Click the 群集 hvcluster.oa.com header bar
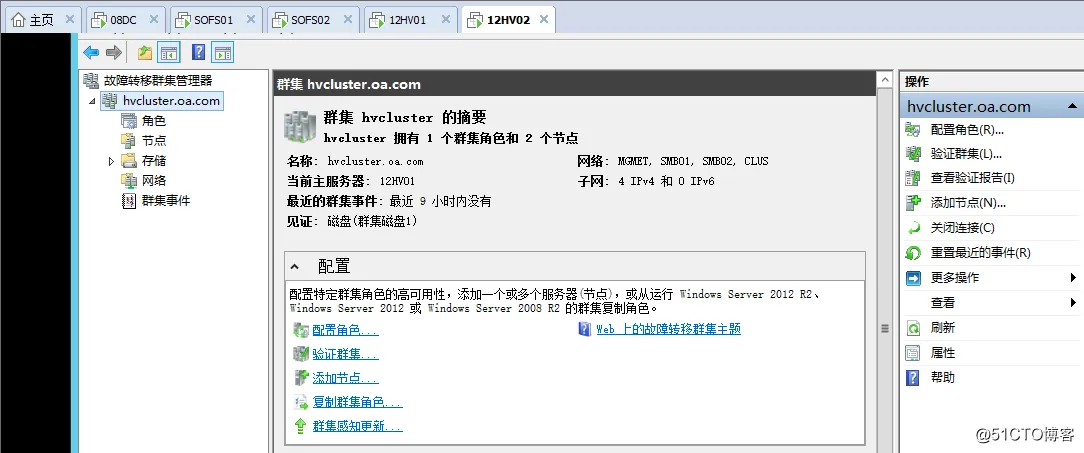1084x453 pixels. click(574, 84)
